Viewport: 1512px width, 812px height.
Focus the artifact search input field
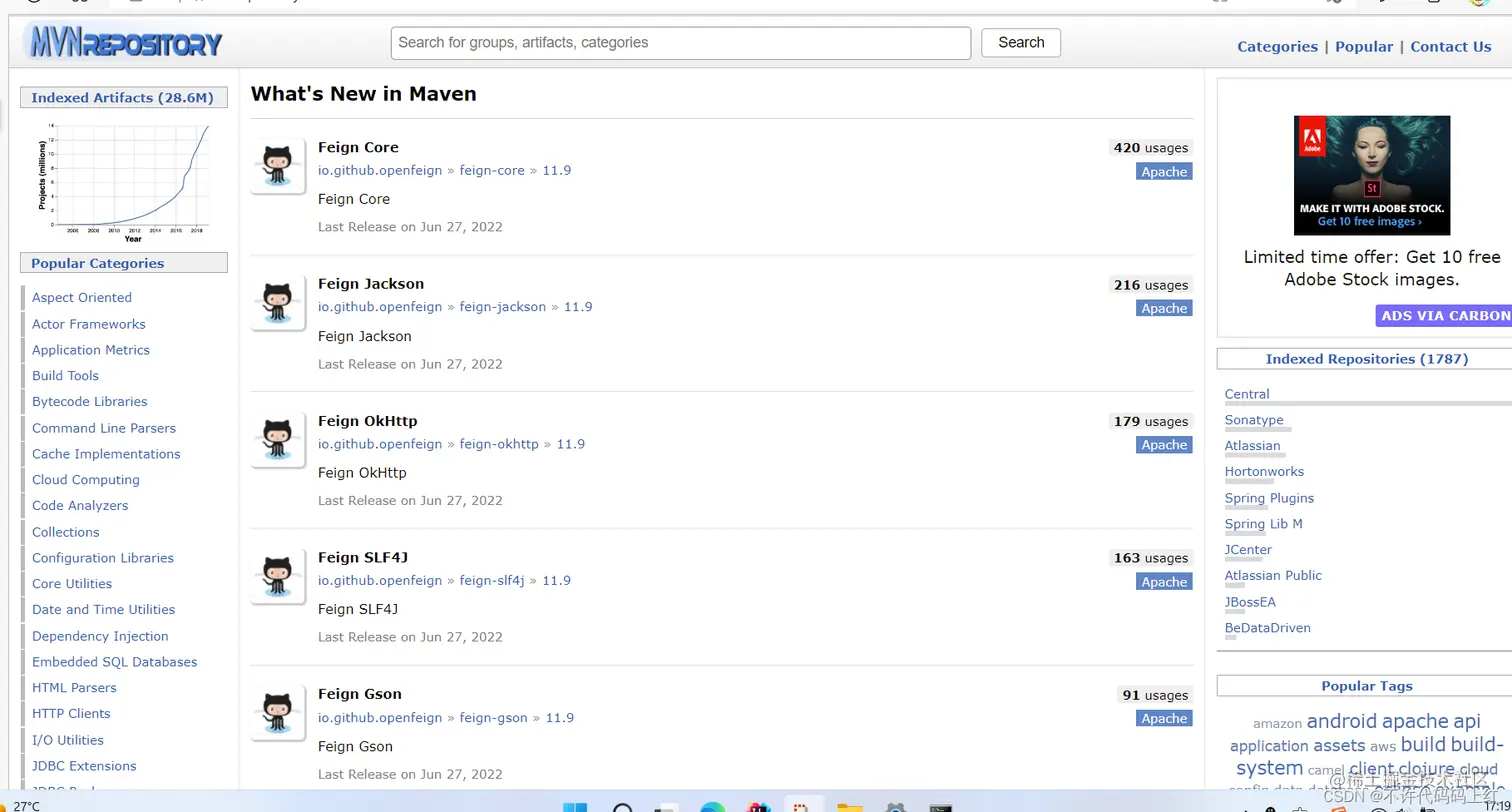click(681, 43)
